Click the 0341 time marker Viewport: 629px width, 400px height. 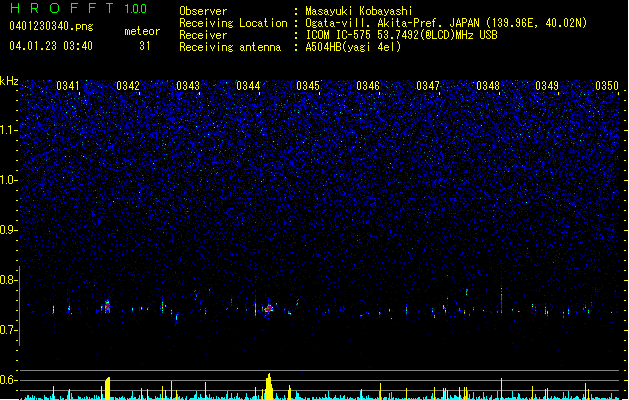click(x=68, y=86)
